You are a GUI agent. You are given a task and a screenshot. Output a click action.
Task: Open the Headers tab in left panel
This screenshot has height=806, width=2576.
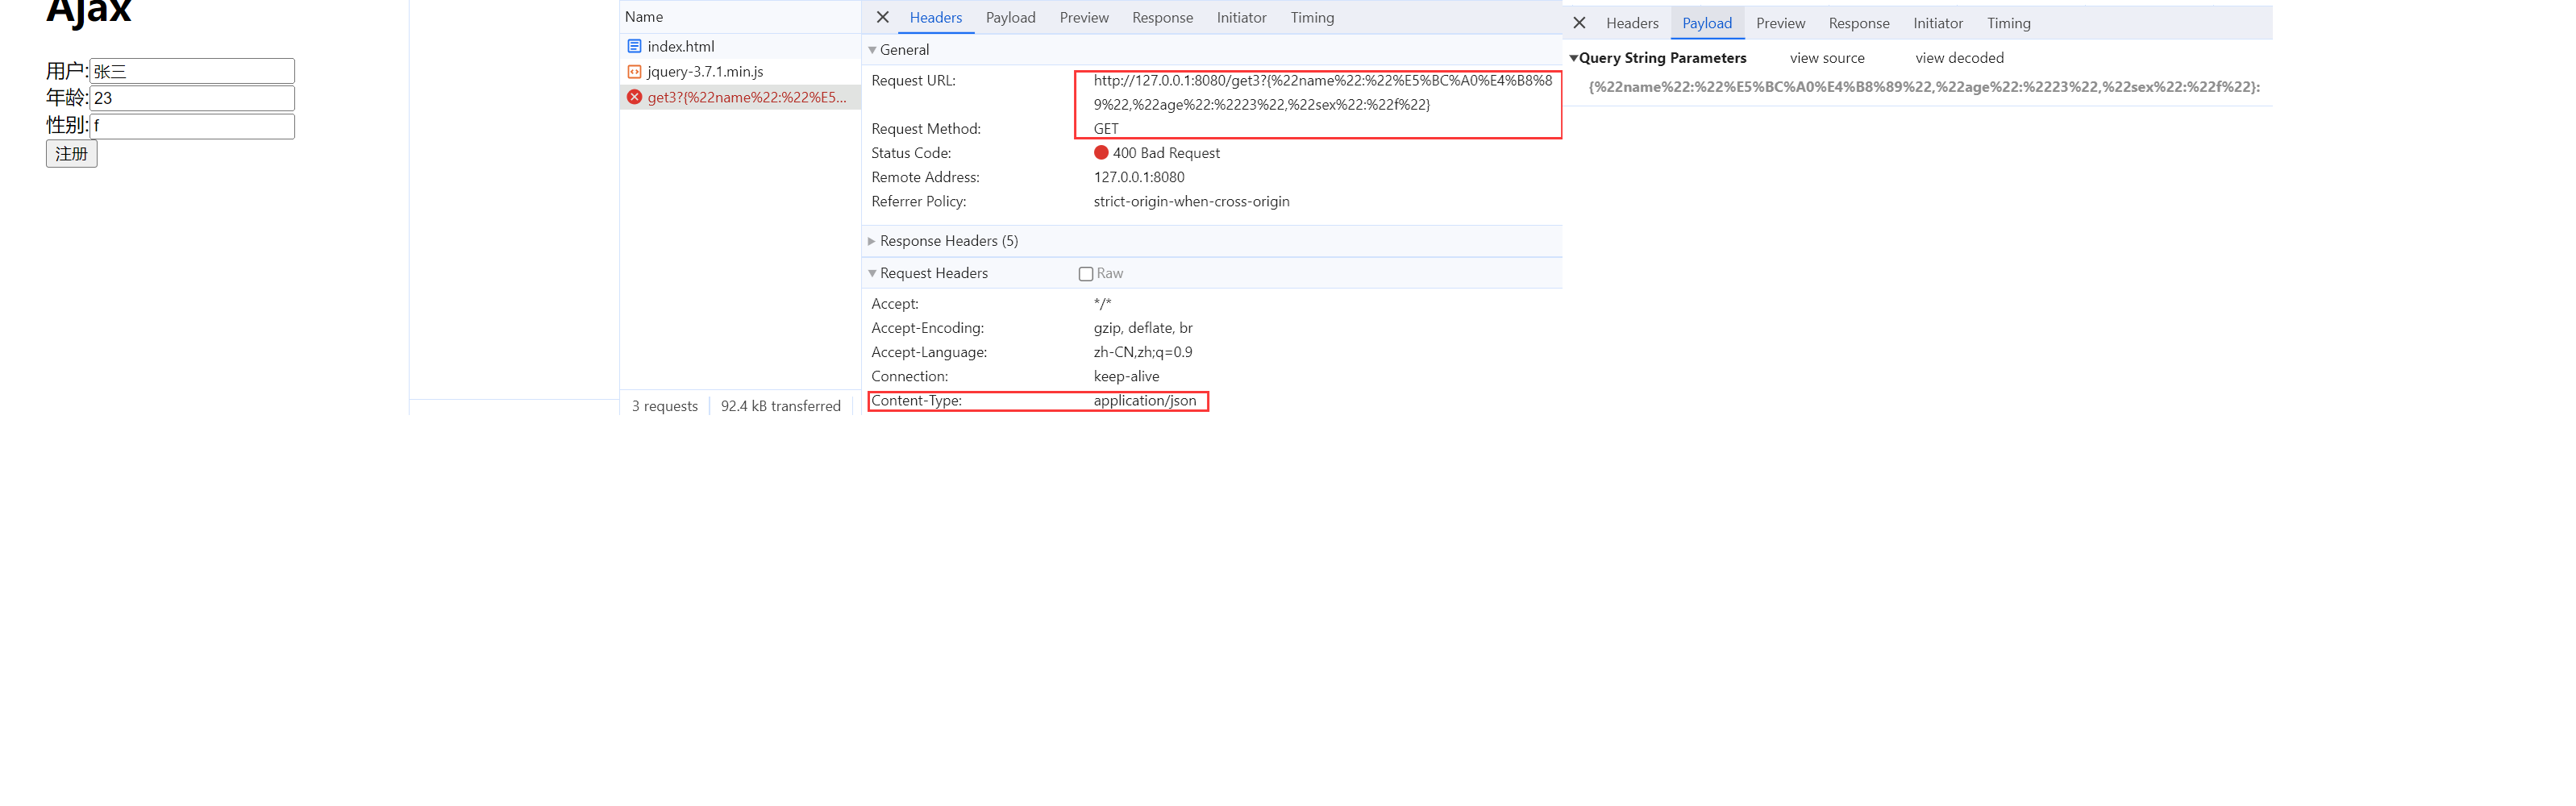(936, 18)
